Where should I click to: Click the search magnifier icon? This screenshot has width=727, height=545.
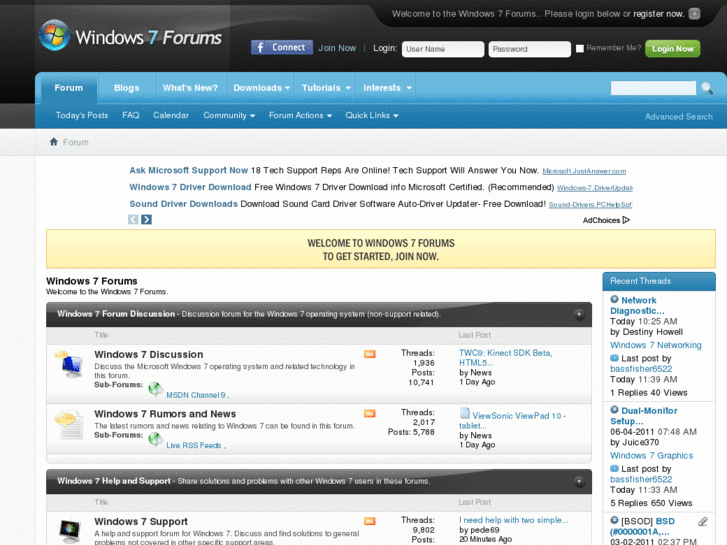(707, 88)
